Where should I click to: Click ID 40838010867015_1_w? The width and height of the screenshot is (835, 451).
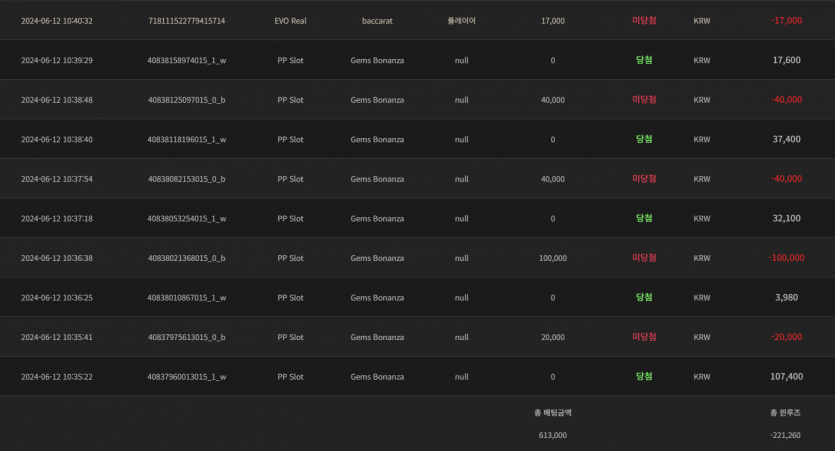(186, 297)
